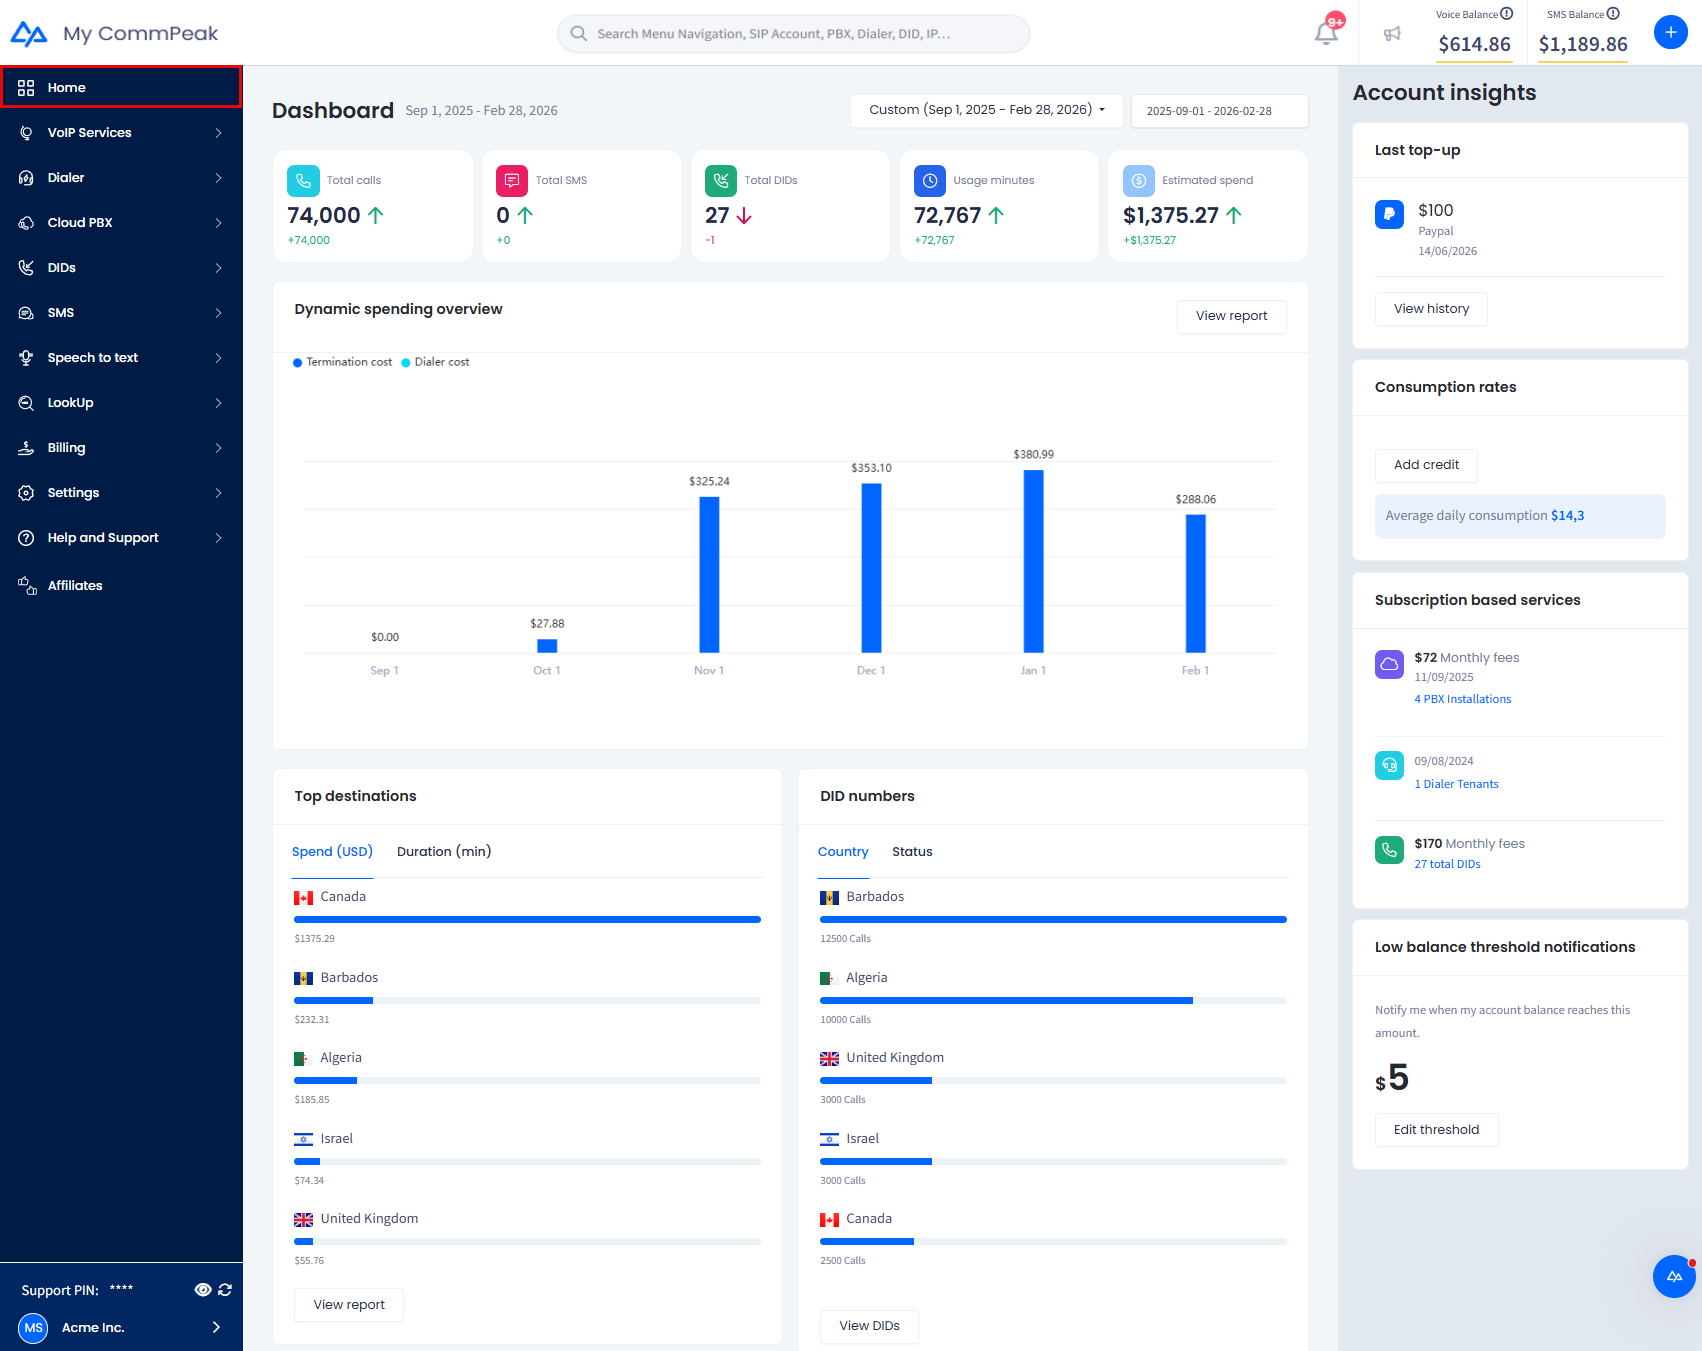Click View DIDs button

tap(869, 1326)
